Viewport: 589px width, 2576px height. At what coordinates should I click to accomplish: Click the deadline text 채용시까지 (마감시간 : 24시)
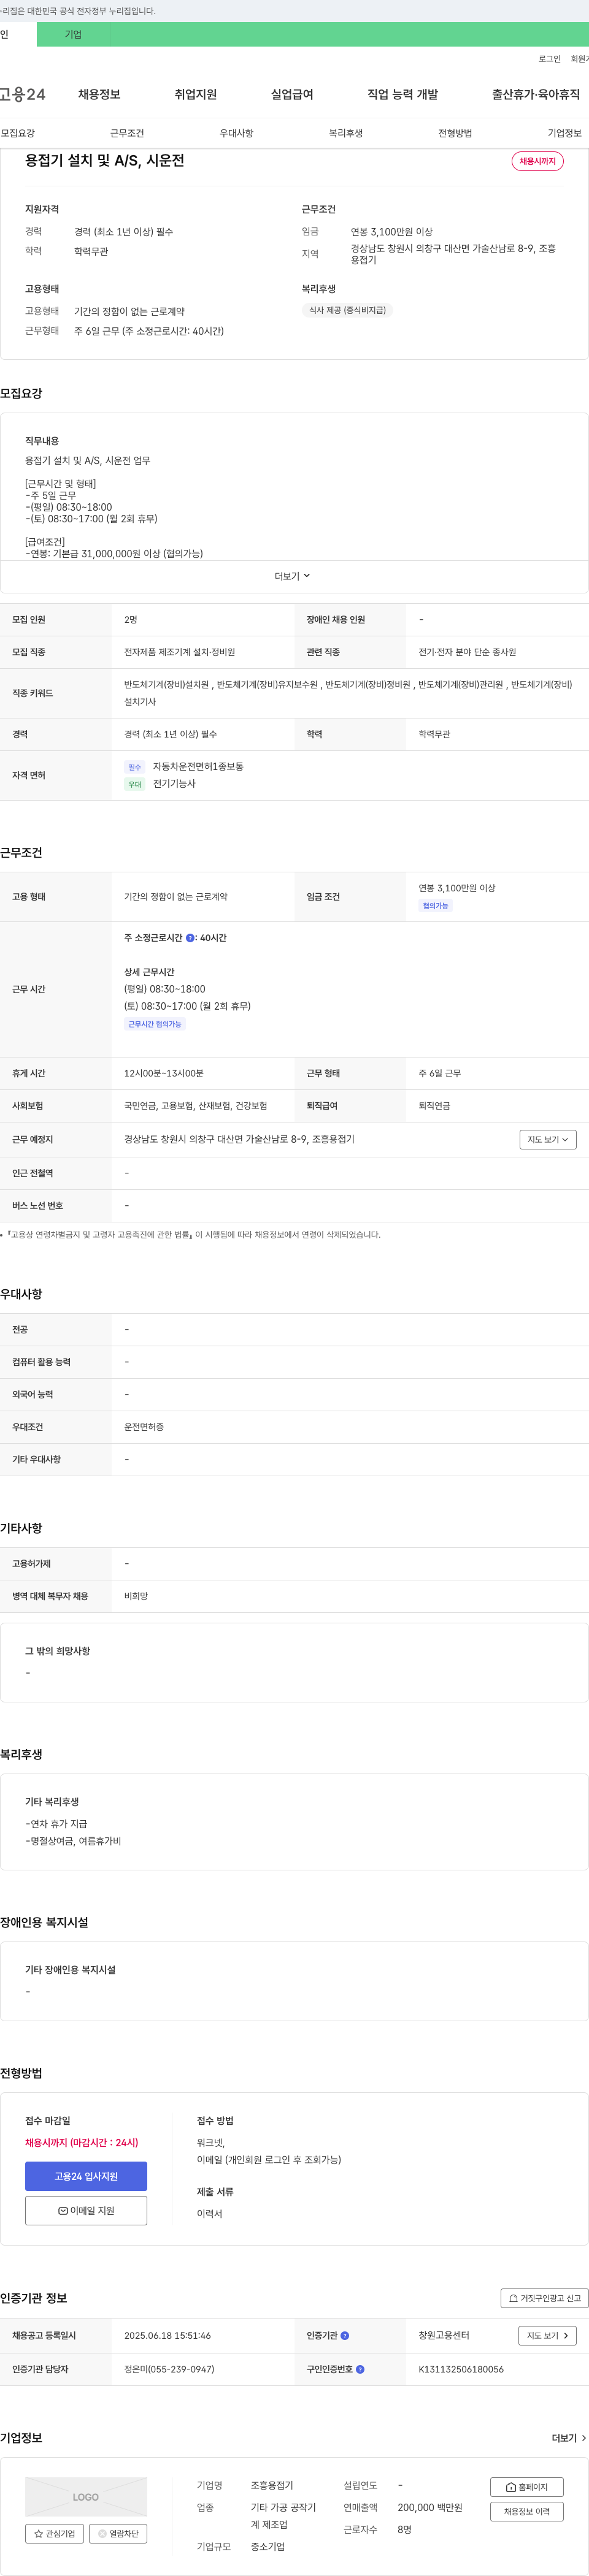(82, 2142)
